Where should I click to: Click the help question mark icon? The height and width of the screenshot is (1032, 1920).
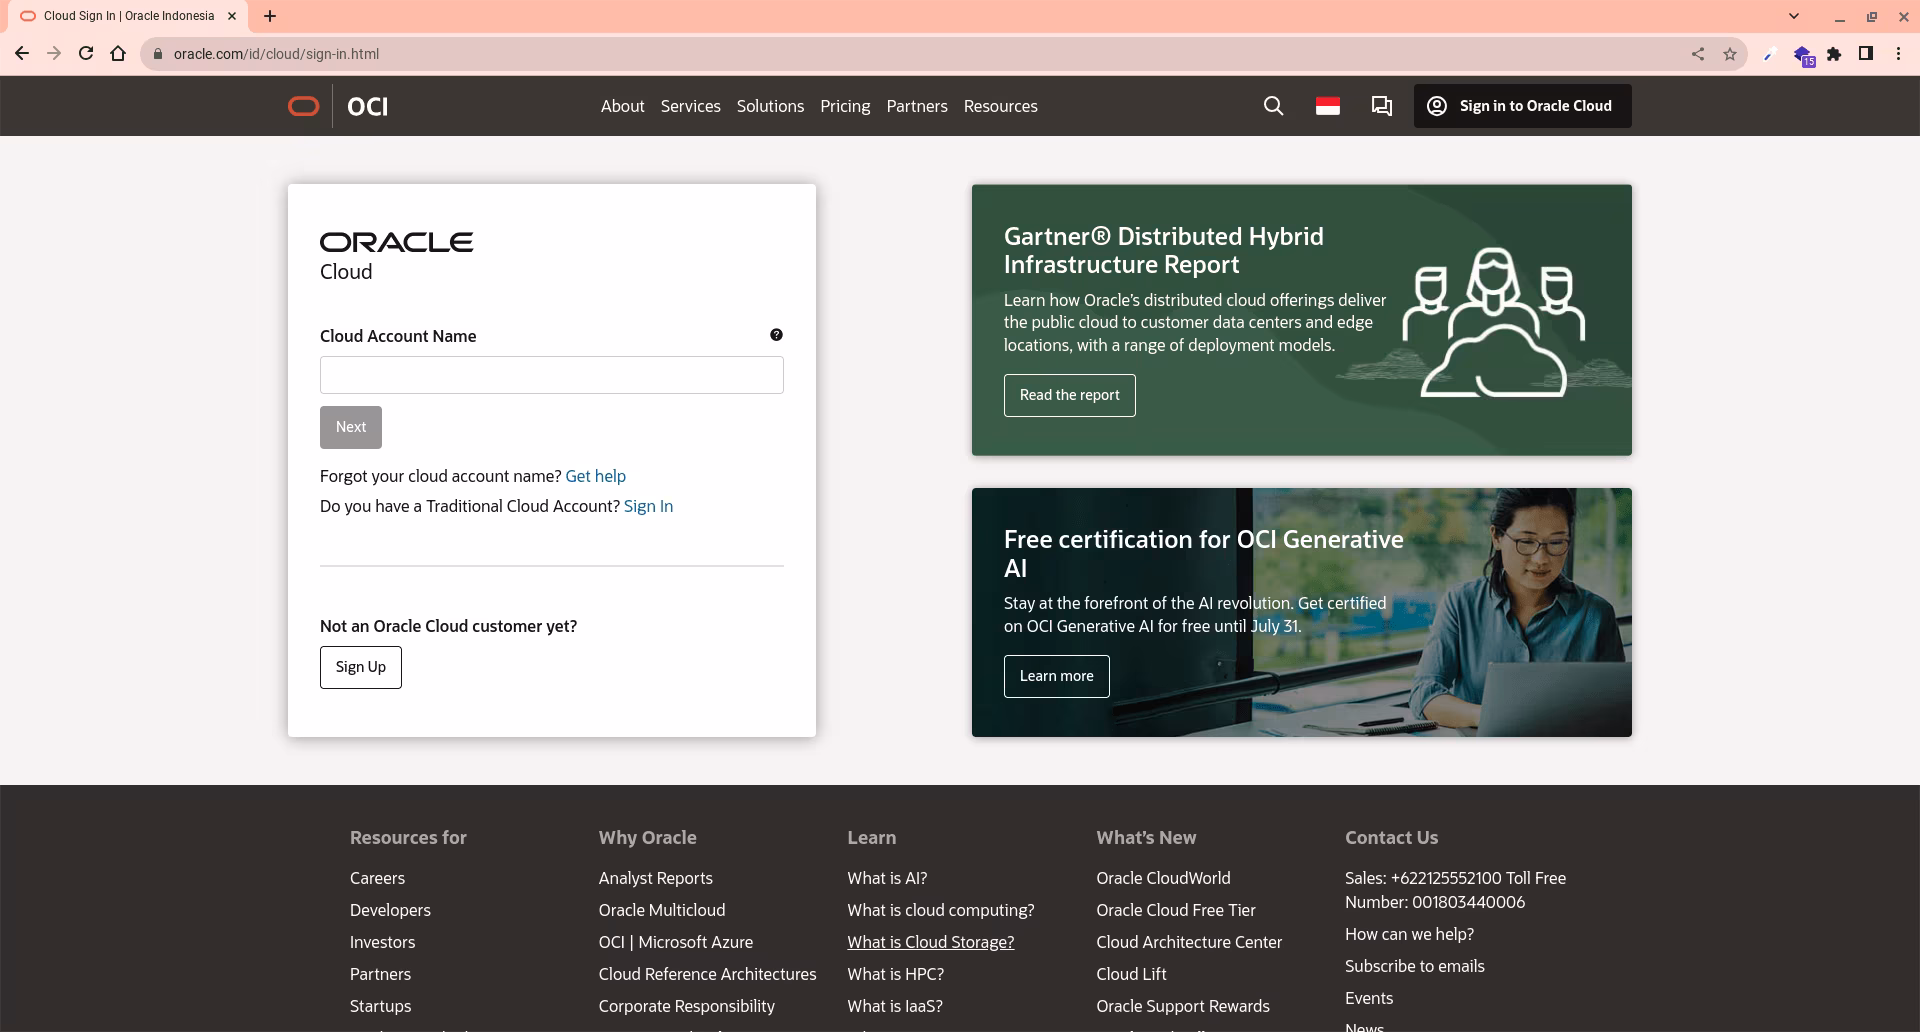(776, 335)
